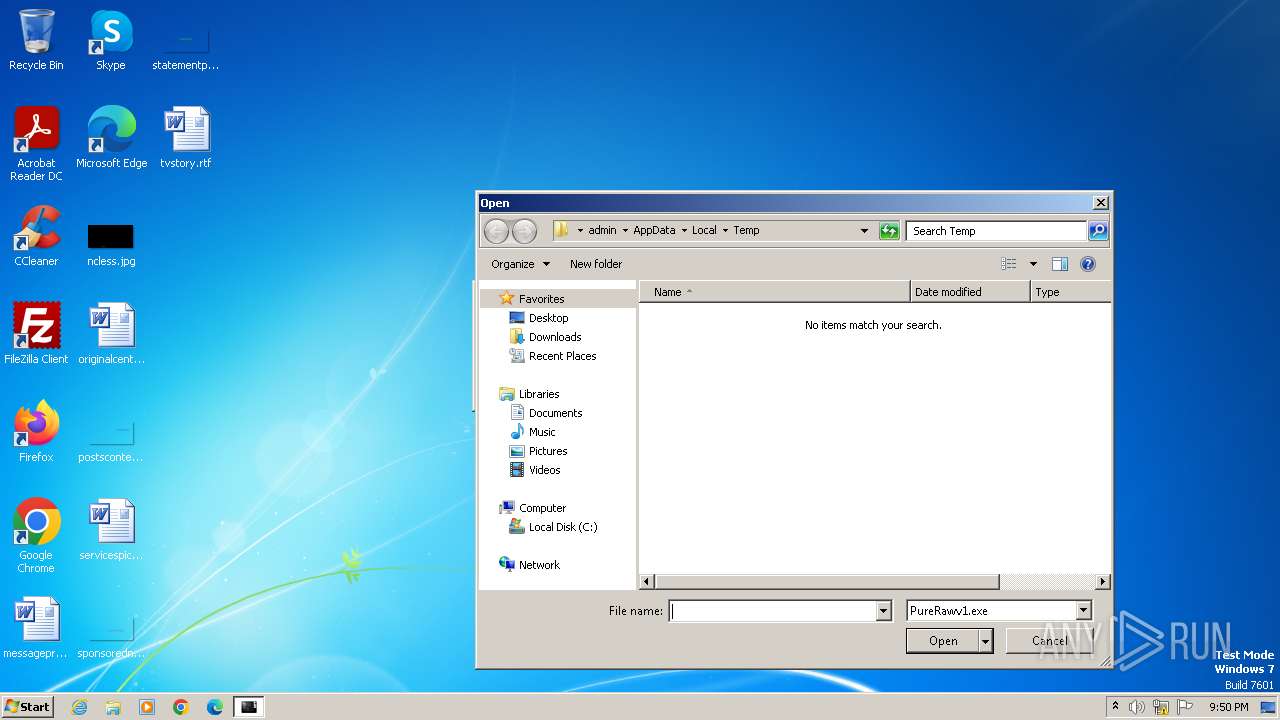Expand the AppData breadcrumb arrow
This screenshot has height=720, width=1280.
(x=684, y=231)
